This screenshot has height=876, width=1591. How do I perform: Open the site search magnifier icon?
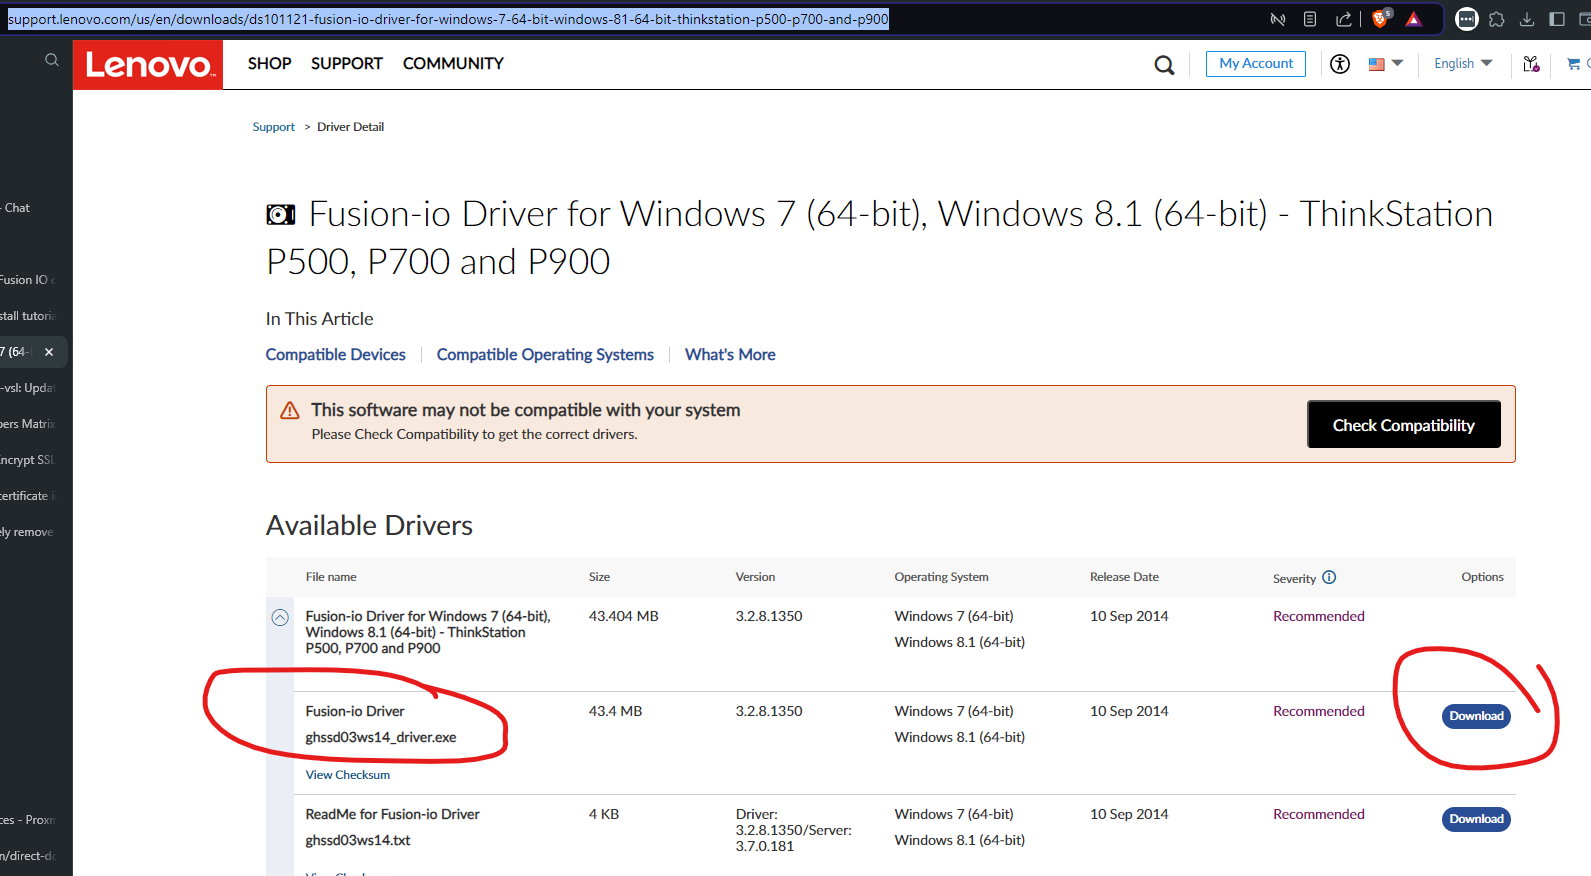click(1164, 65)
